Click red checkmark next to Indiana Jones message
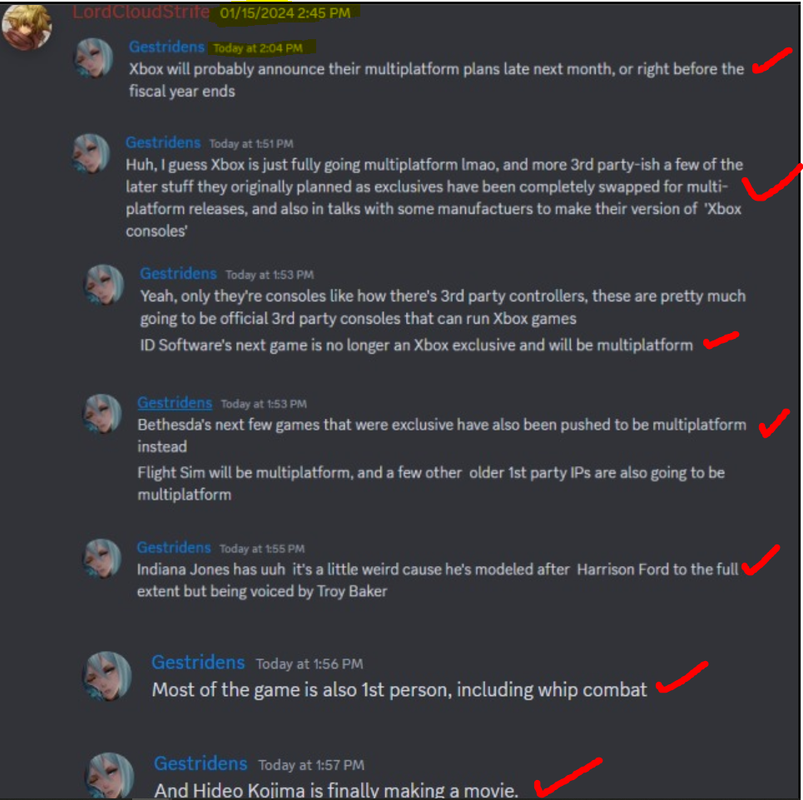The width and height of the screenshot is (803, 800). click(x=760, y=560)
